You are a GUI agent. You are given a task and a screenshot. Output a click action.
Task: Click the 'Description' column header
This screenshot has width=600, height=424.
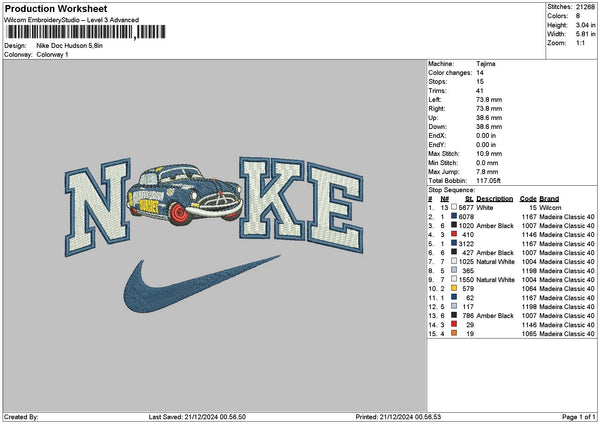[x=494, y=199]
